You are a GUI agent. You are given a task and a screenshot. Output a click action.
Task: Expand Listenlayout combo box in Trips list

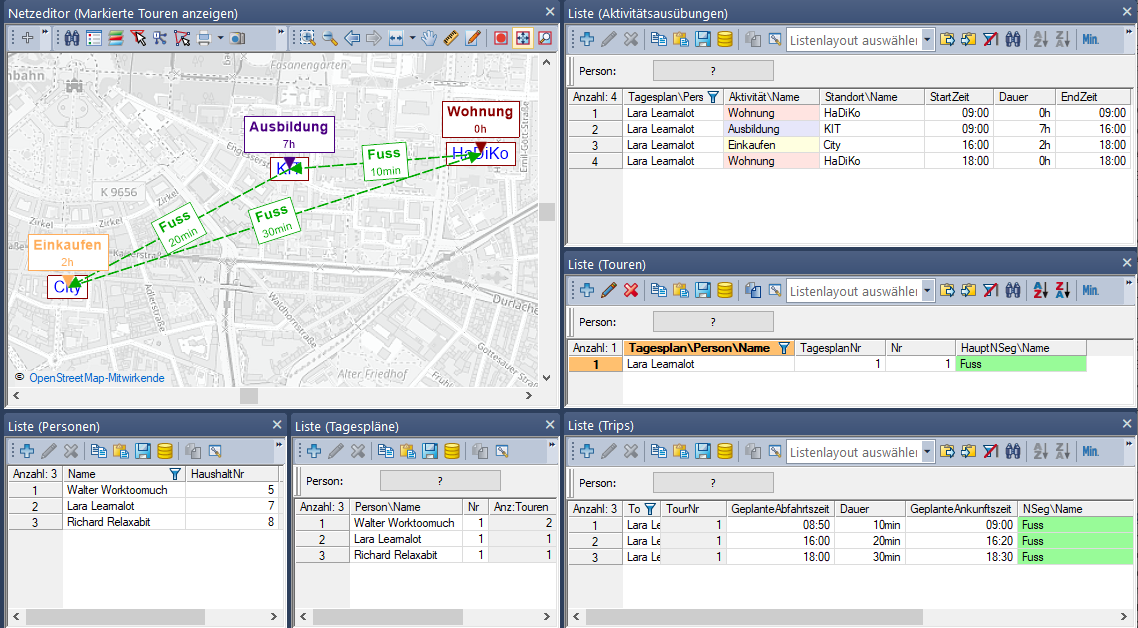[928, 452]
